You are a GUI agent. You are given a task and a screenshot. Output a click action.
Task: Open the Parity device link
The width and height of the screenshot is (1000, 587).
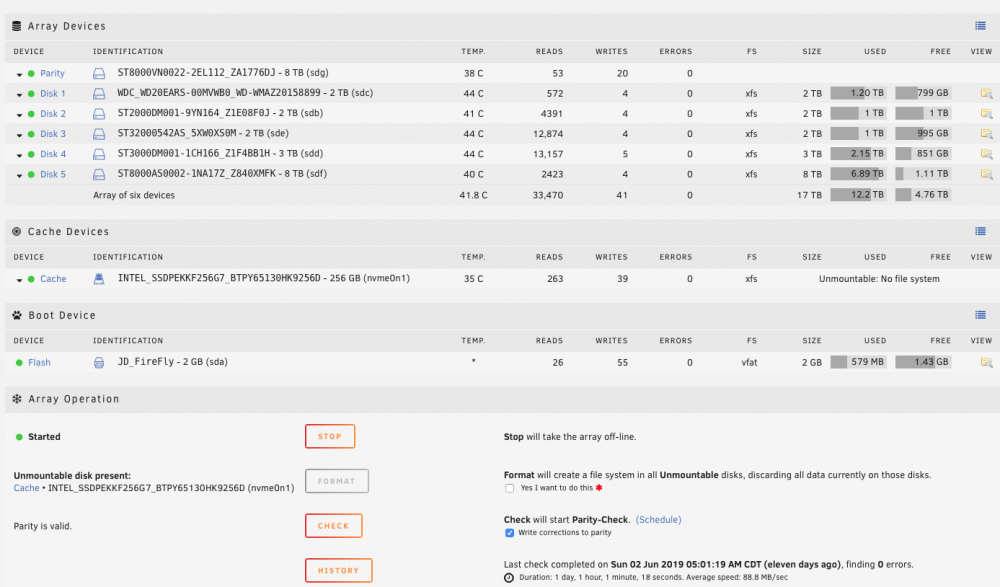pos(52,73)
